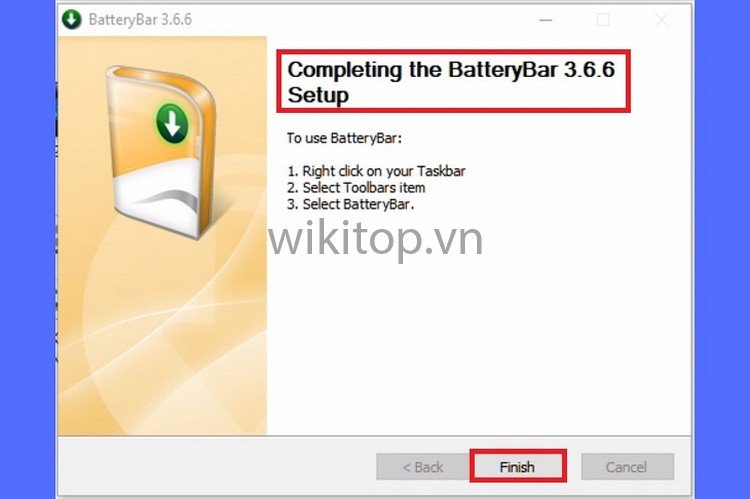Click the BatteryBar 3.6.6 window title text
The image size is (750, 499).
pyautogui.click(x=140, y=20)
